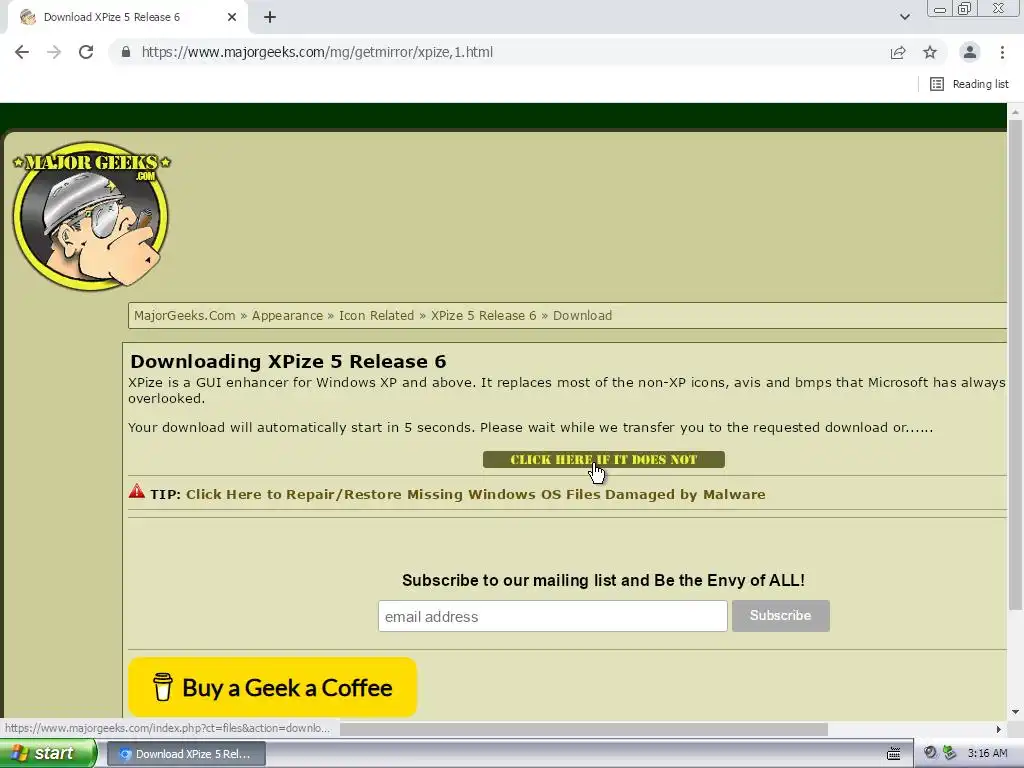Click the 3:16 AM clock
The image size is (1024, 768).
(x=987, y=754)
